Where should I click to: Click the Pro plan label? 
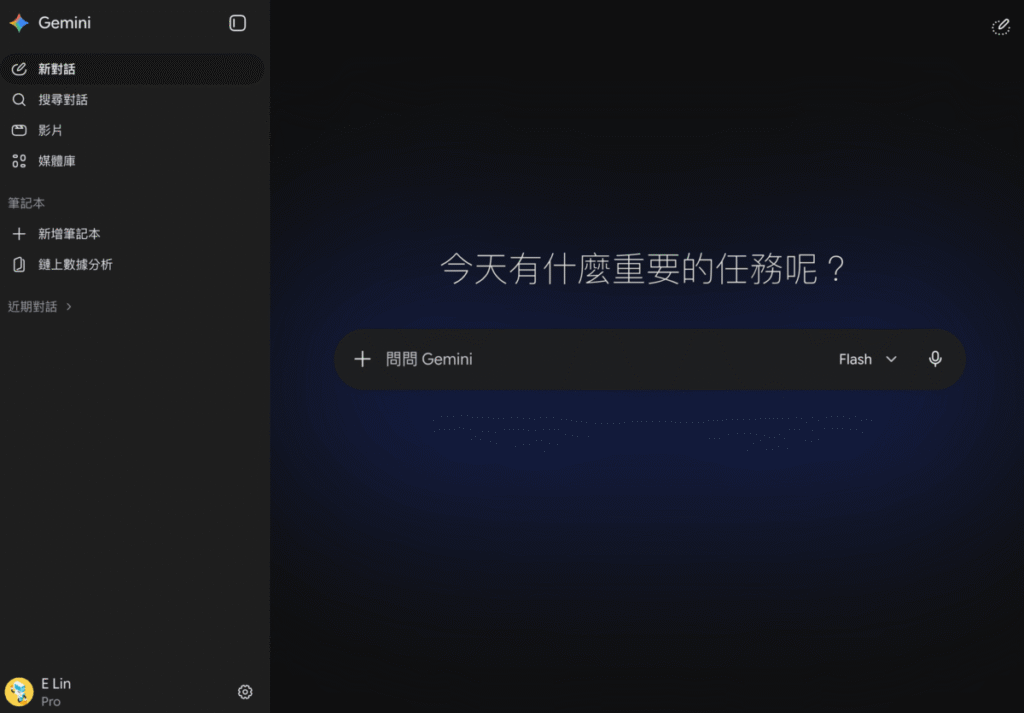(51, 701)
